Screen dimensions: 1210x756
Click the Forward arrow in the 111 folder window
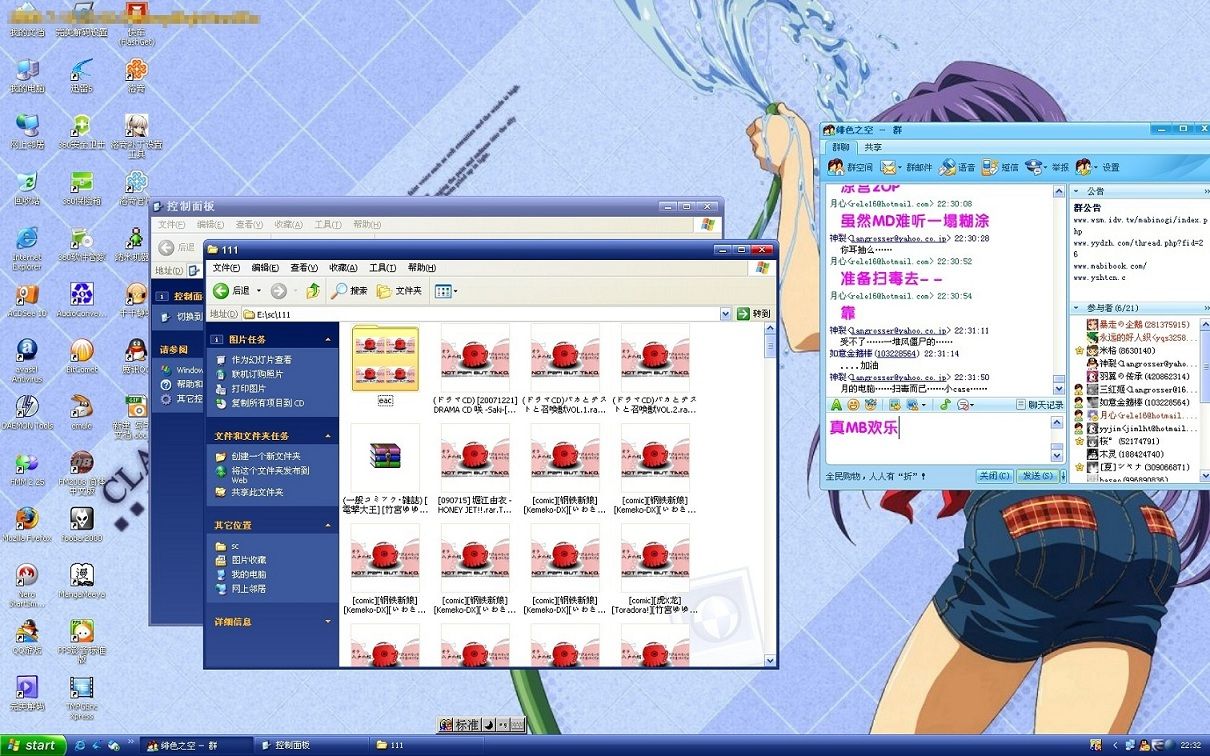[279, 291]
